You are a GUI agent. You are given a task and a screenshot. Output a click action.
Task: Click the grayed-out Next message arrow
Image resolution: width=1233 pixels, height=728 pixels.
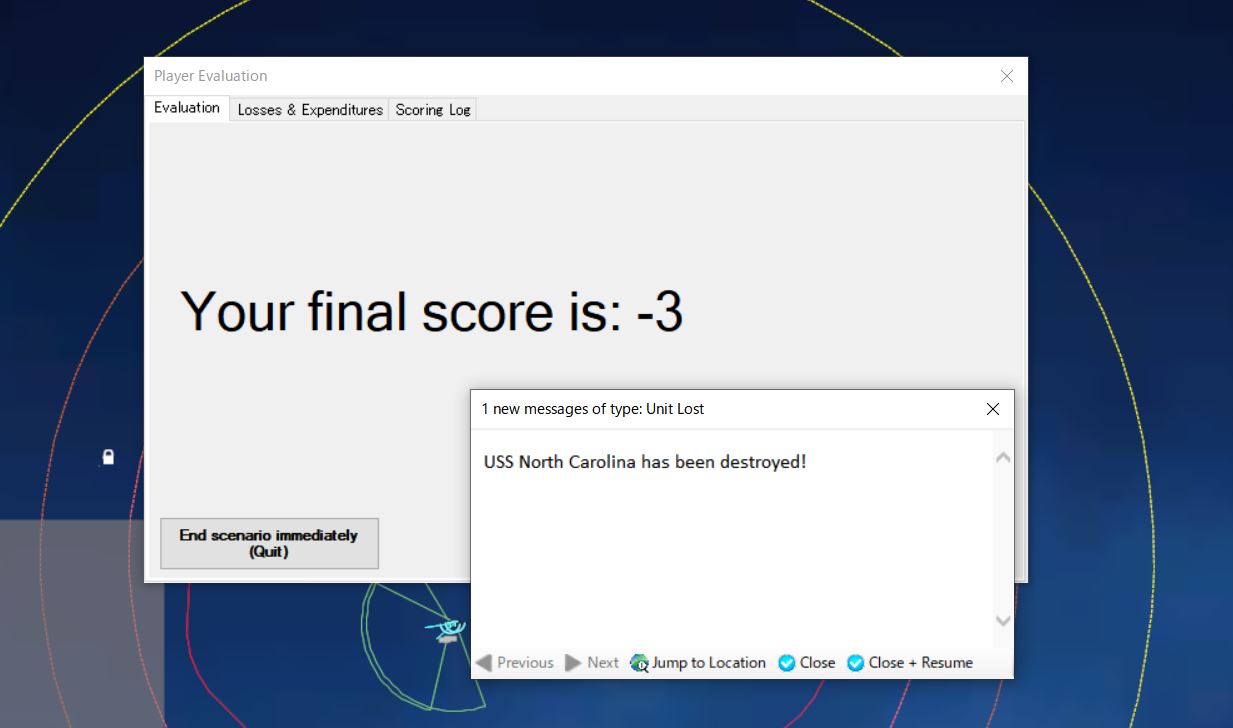click(573, 663)
